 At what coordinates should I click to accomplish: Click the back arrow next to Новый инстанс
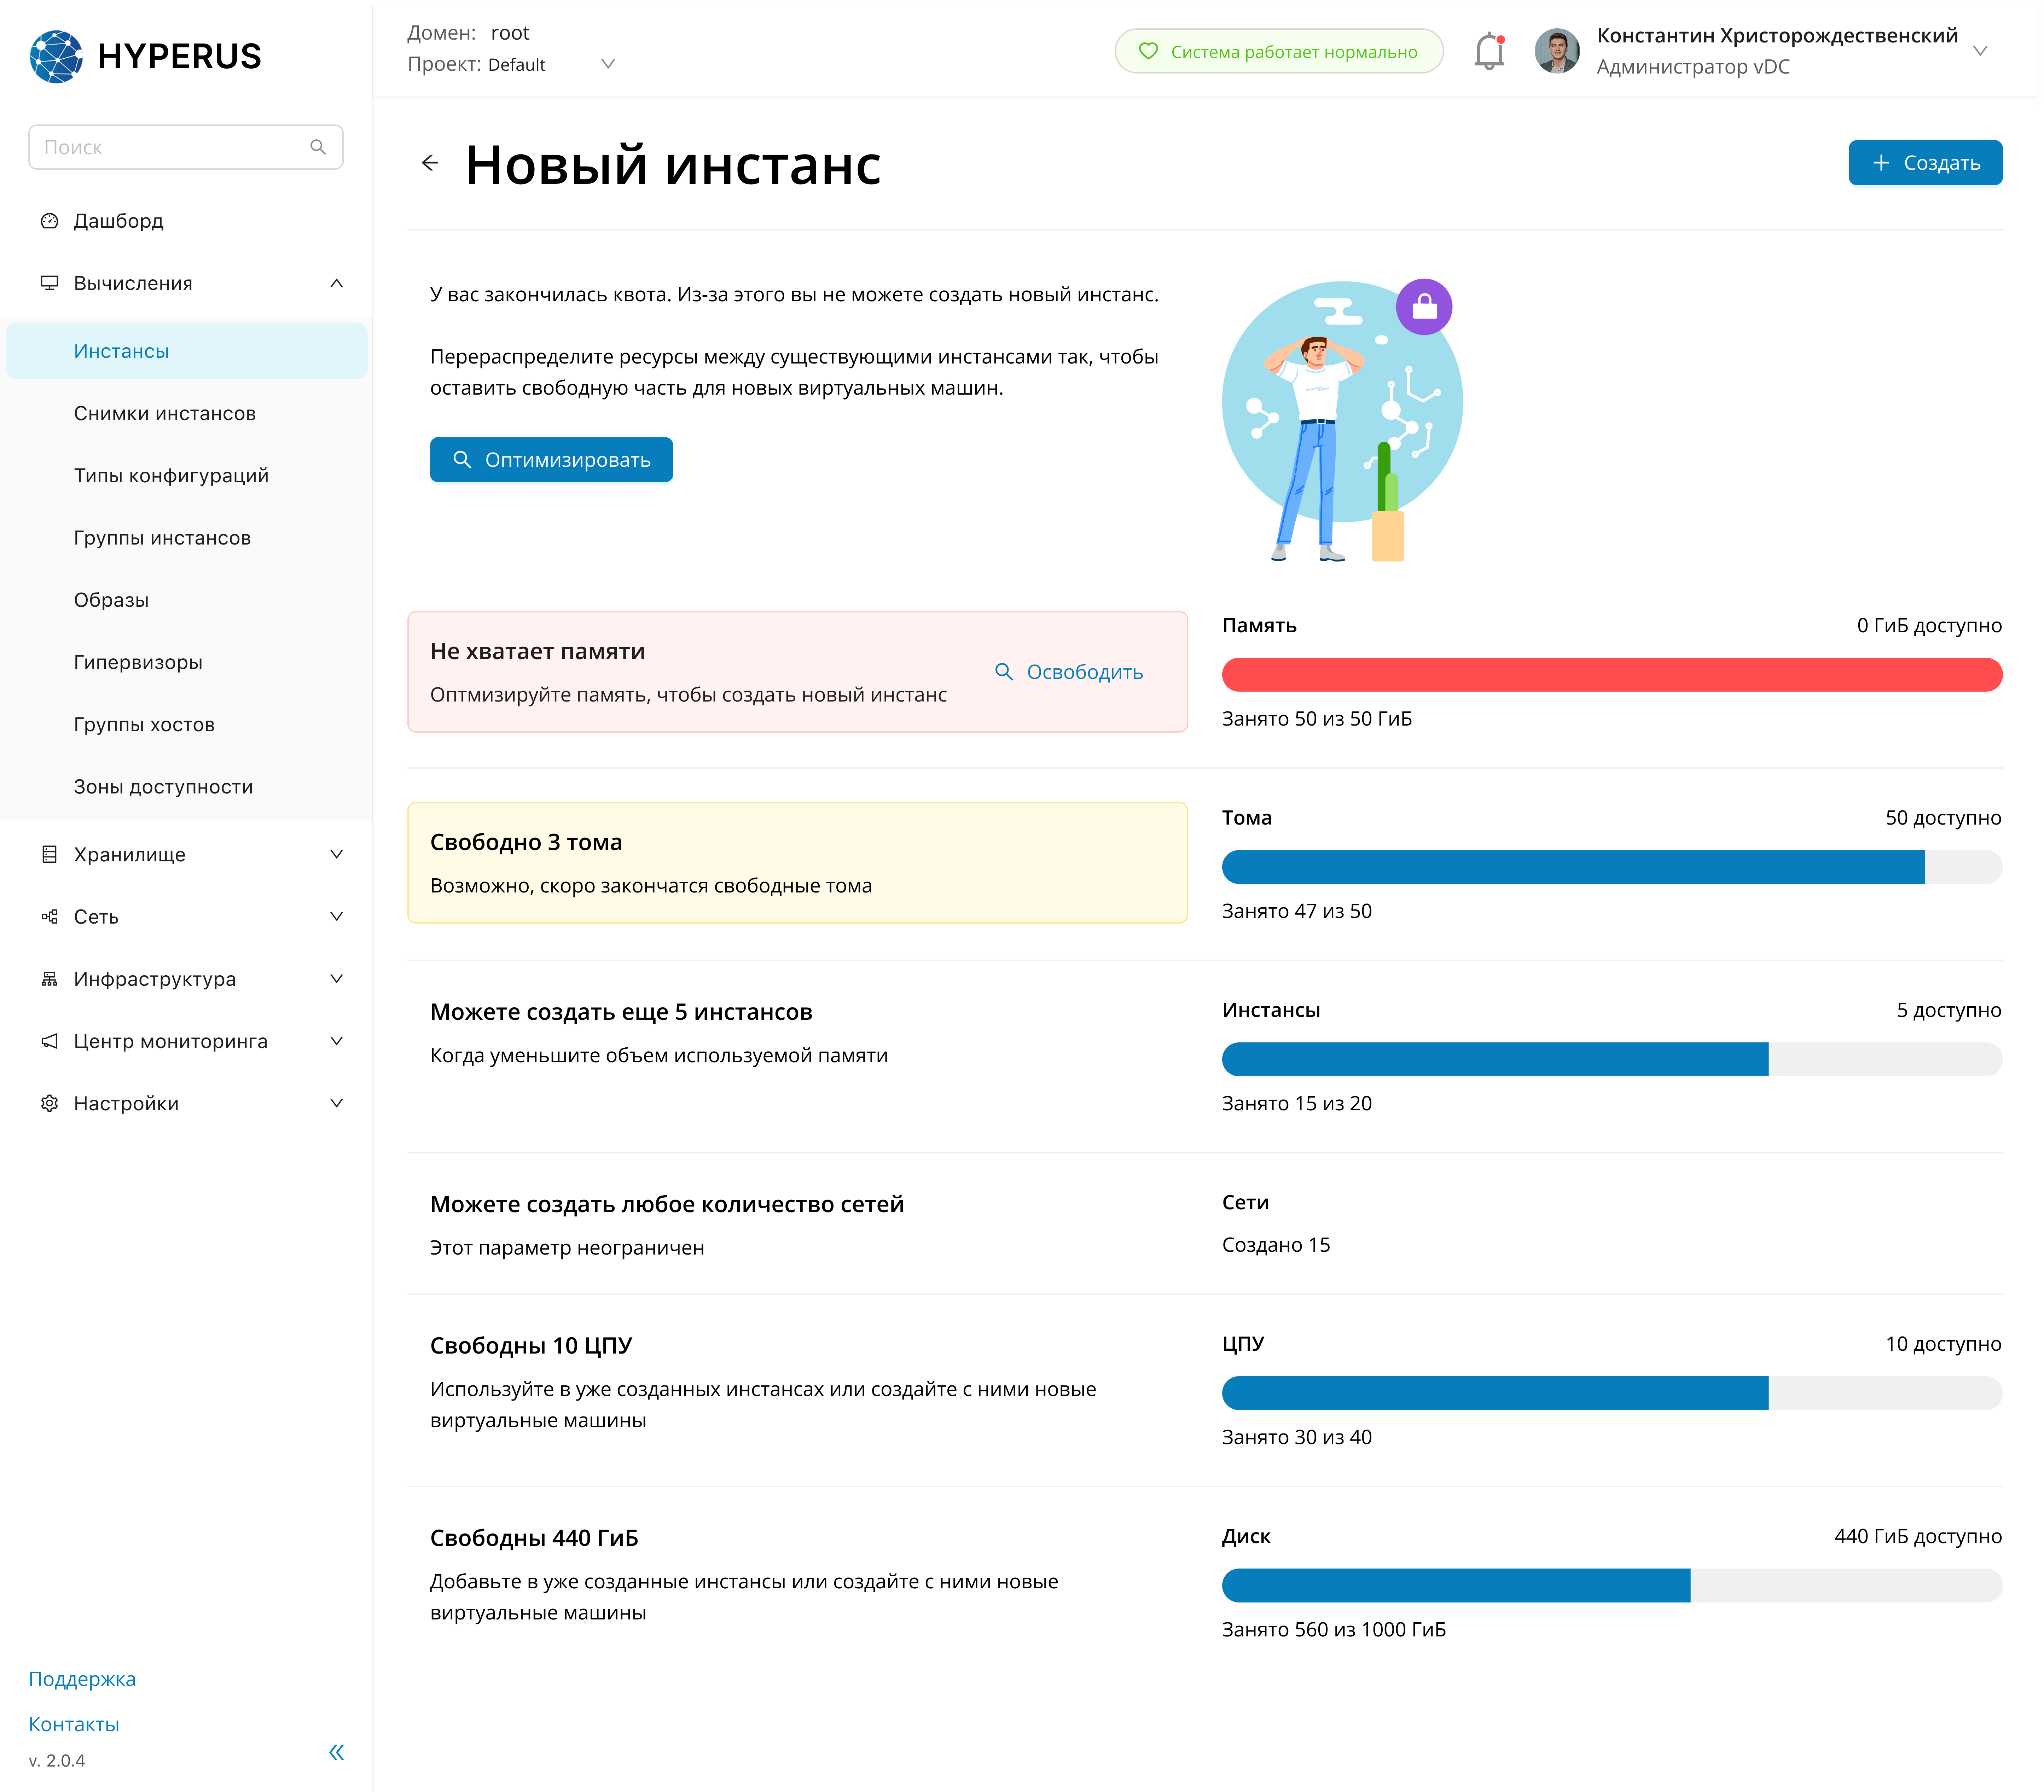point(430,163)
